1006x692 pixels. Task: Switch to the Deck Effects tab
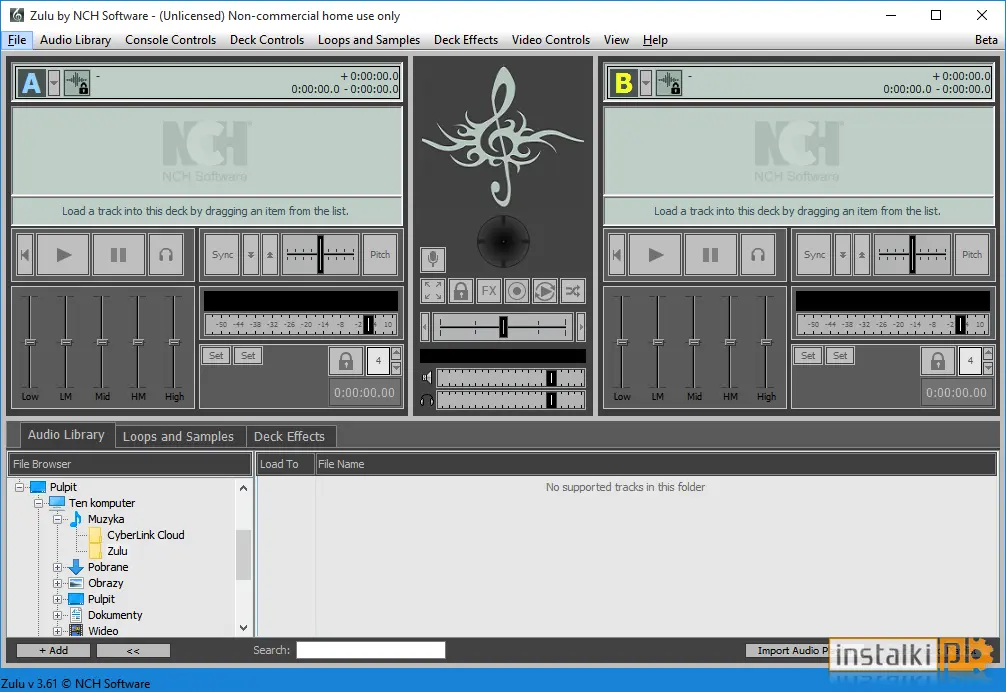pos(289,437)
